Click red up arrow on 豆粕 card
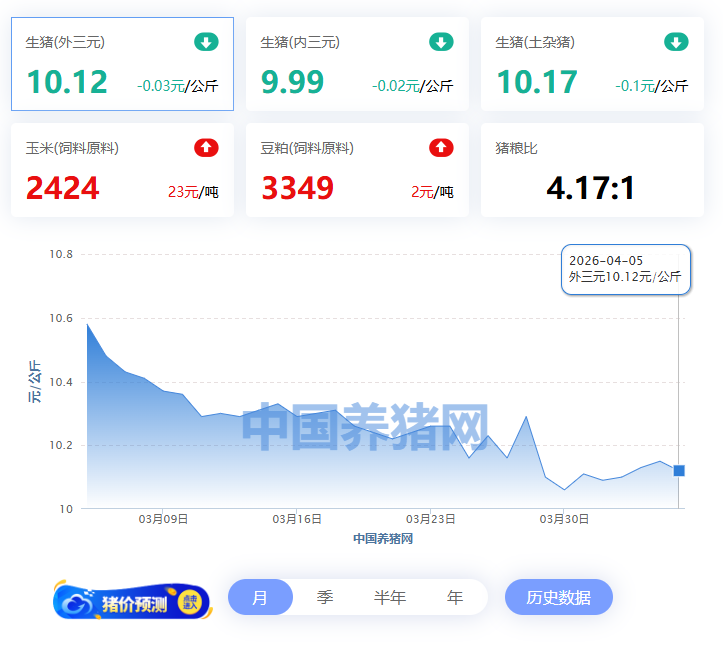The image size is (723, 648). point(441,148)
